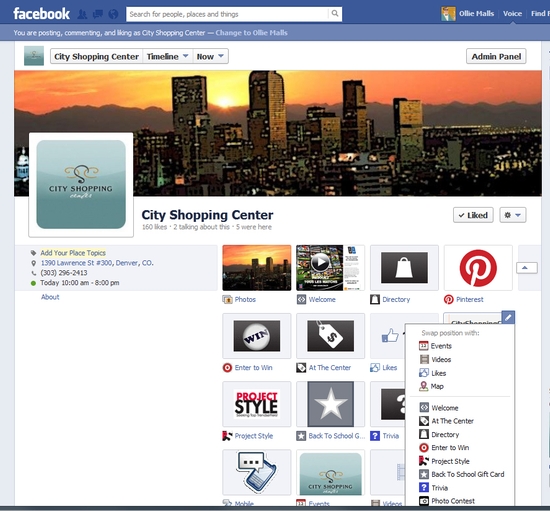The width and height of the screenshot is (550, 511).
Task: Click the Project Style label link
Action: (x=254, y=436)
